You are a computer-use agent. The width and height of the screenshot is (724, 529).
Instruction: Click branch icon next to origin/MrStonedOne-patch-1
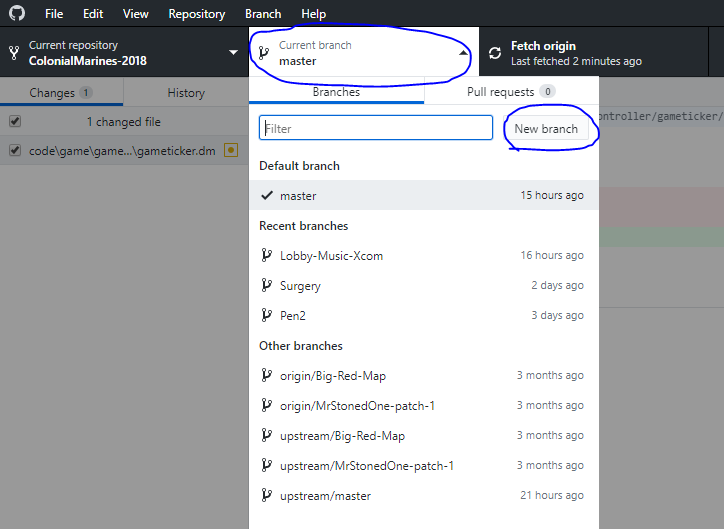point(266,405)
